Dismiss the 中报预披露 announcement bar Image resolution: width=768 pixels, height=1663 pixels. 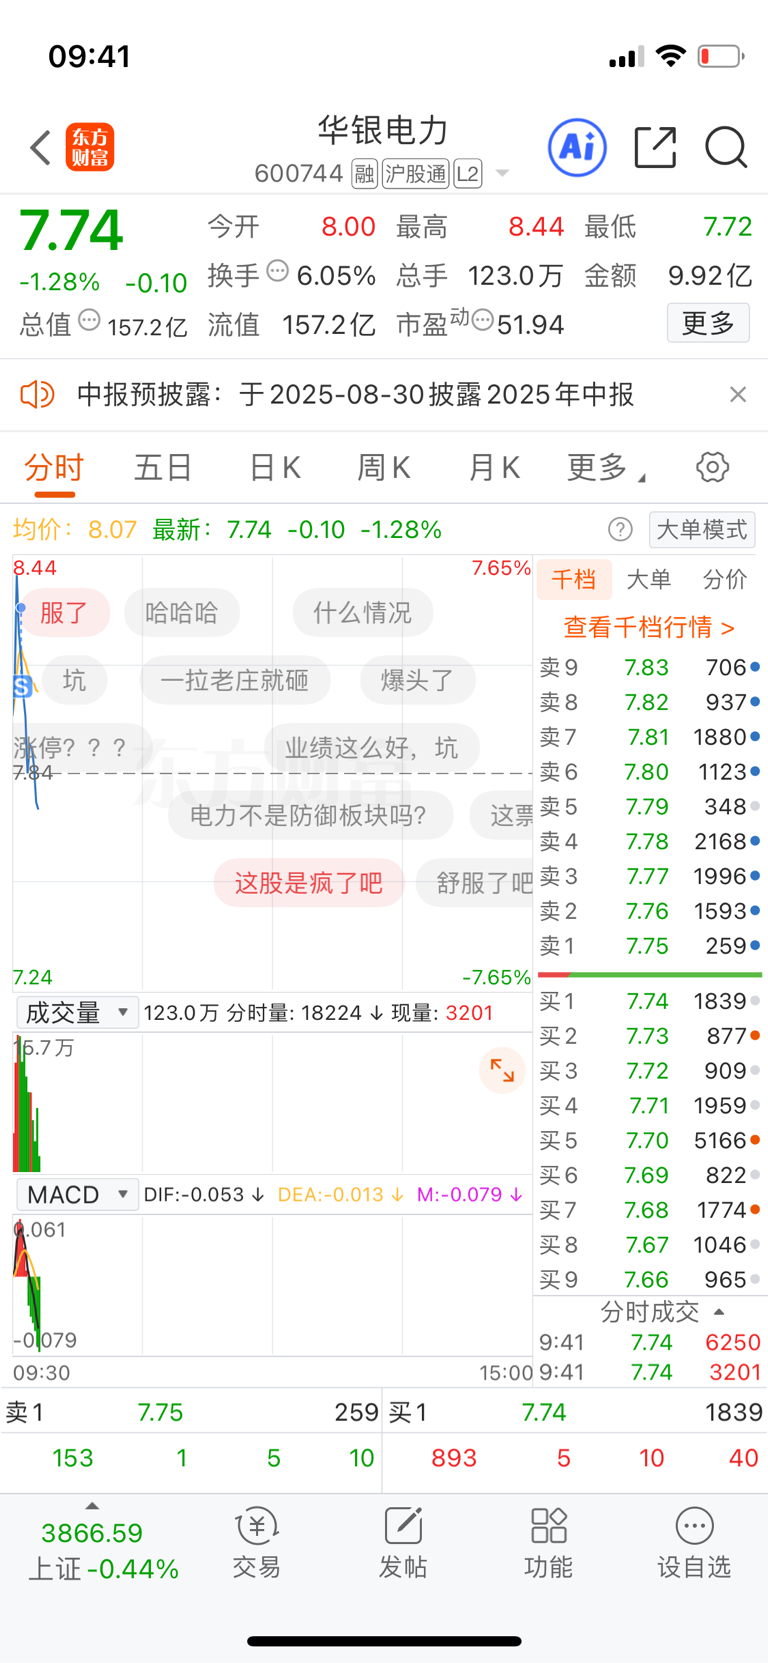[738, 395]
